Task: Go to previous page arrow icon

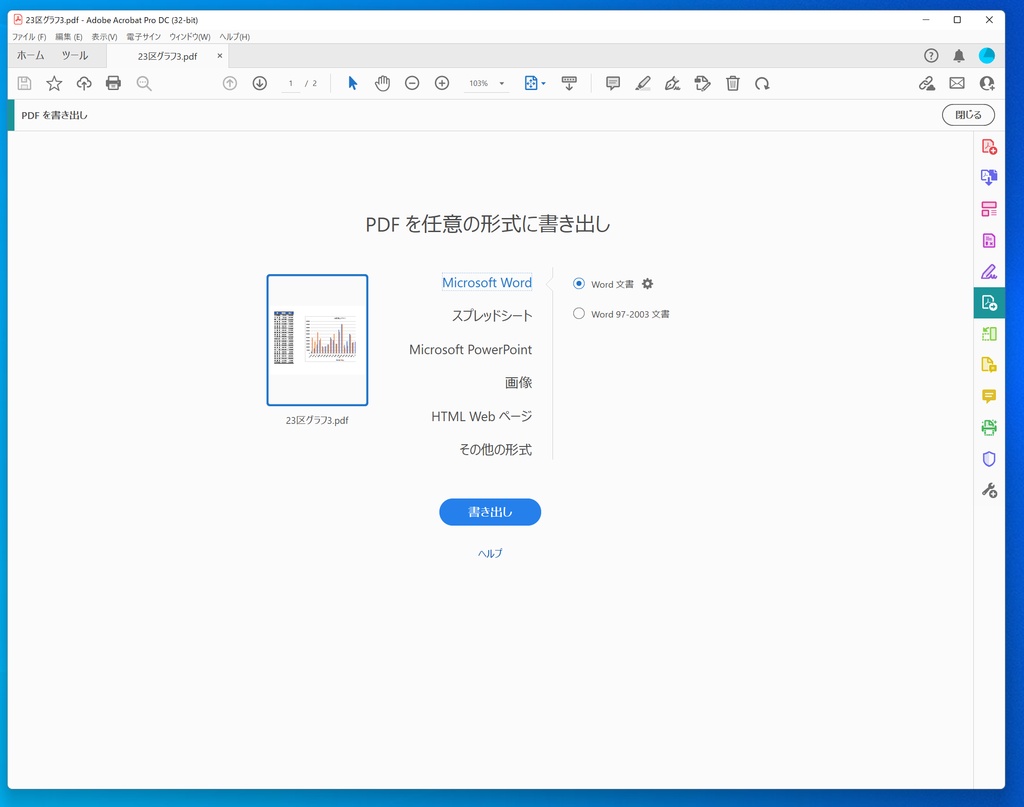Action: tap(230, 84)
